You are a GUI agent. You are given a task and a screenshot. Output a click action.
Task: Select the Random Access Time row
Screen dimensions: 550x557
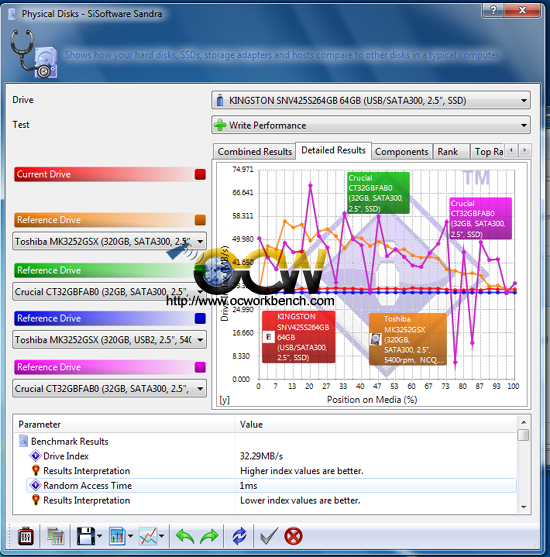271,486
